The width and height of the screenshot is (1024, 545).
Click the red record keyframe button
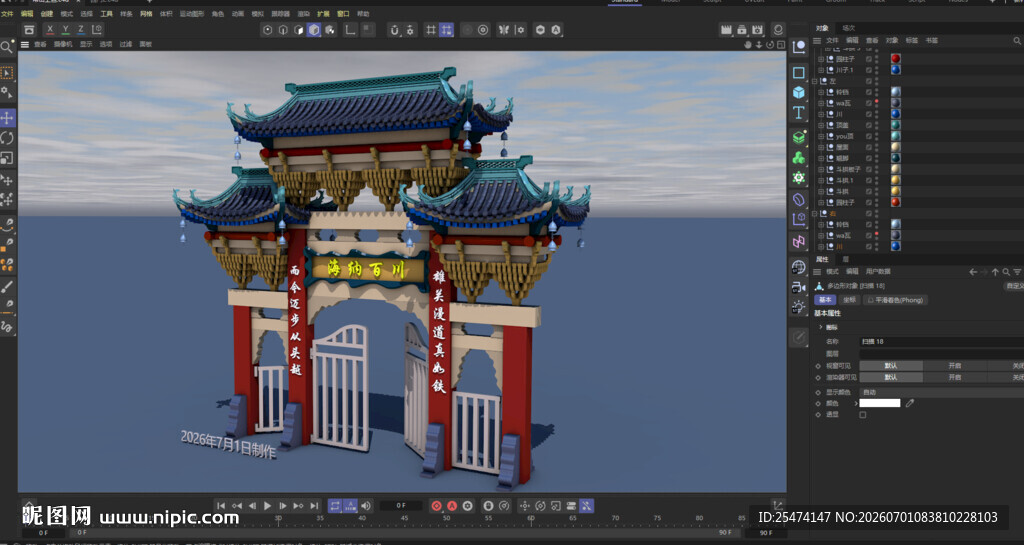[x=436, y=506]
